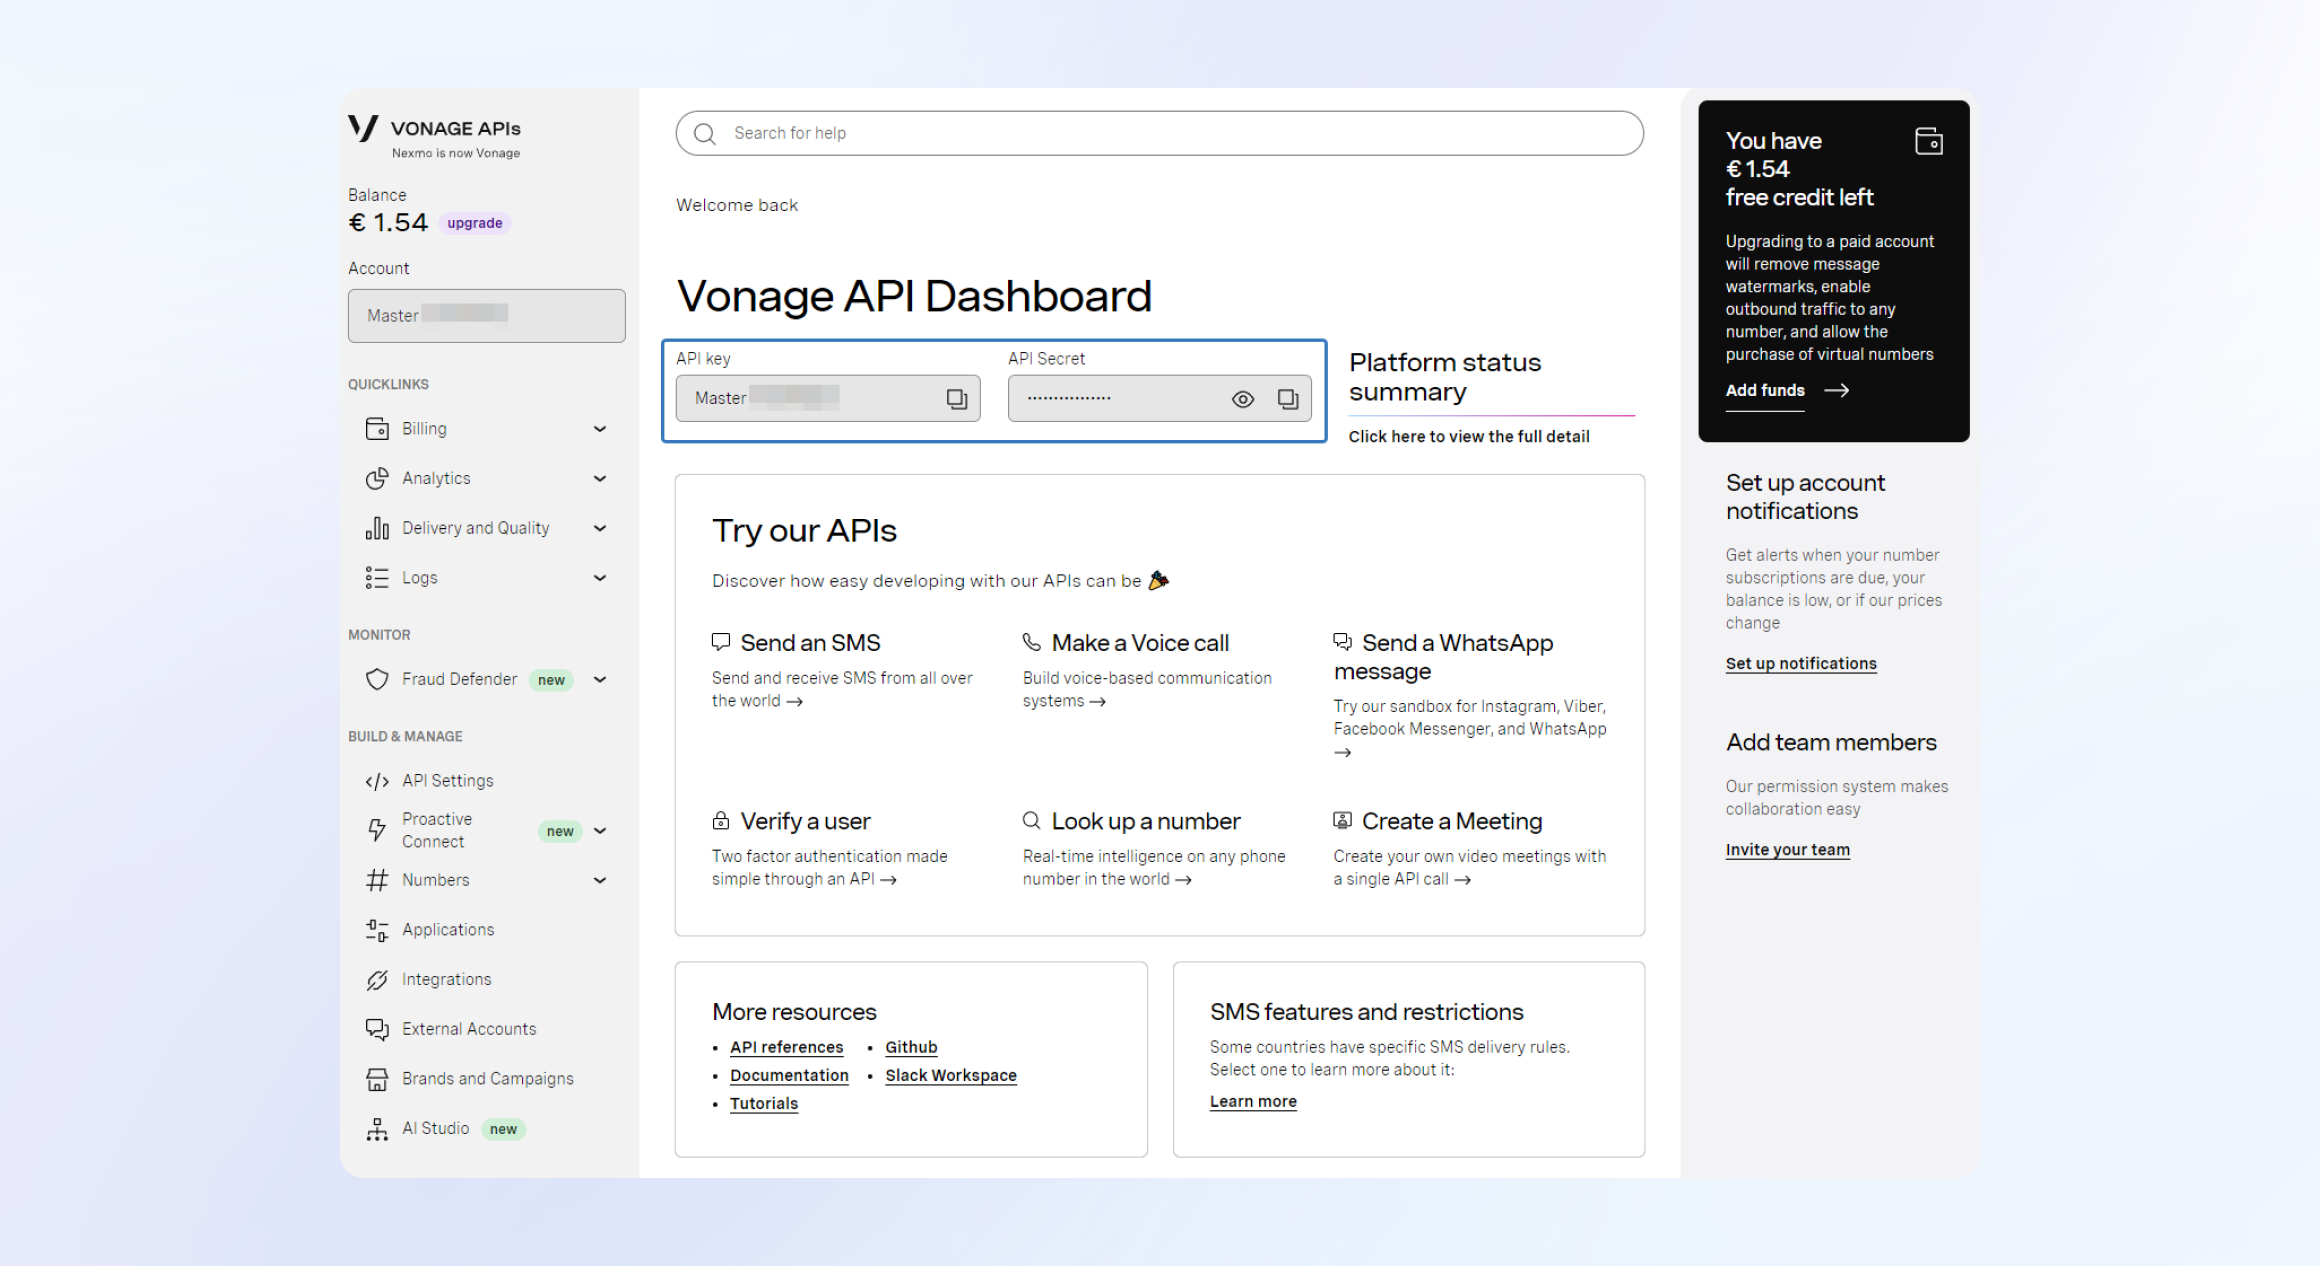
Task: Click the Search for help field
Action: [x=1160, y=134]
